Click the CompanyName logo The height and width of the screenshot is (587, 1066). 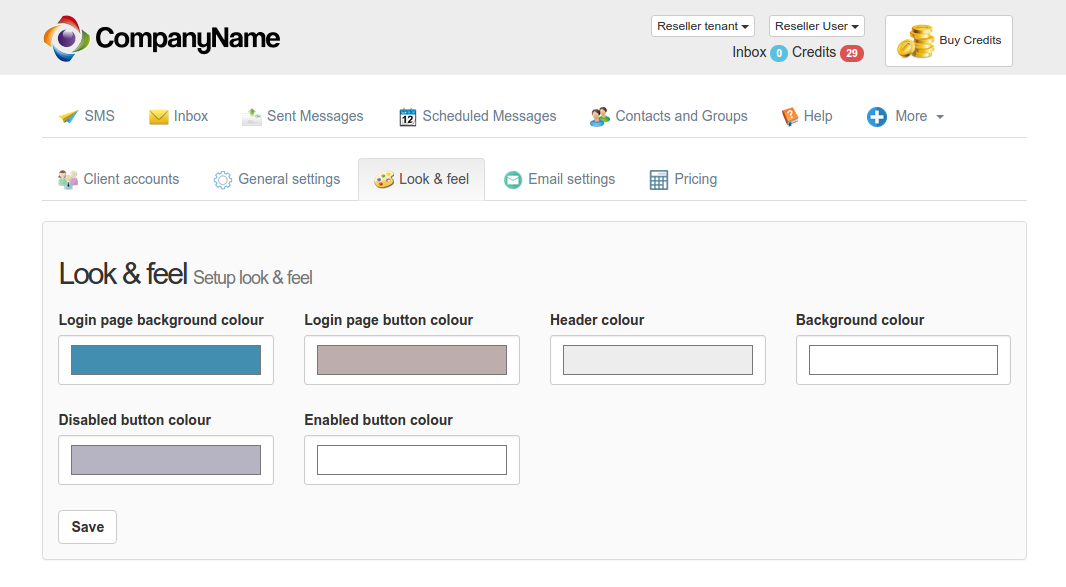point(162,39)
